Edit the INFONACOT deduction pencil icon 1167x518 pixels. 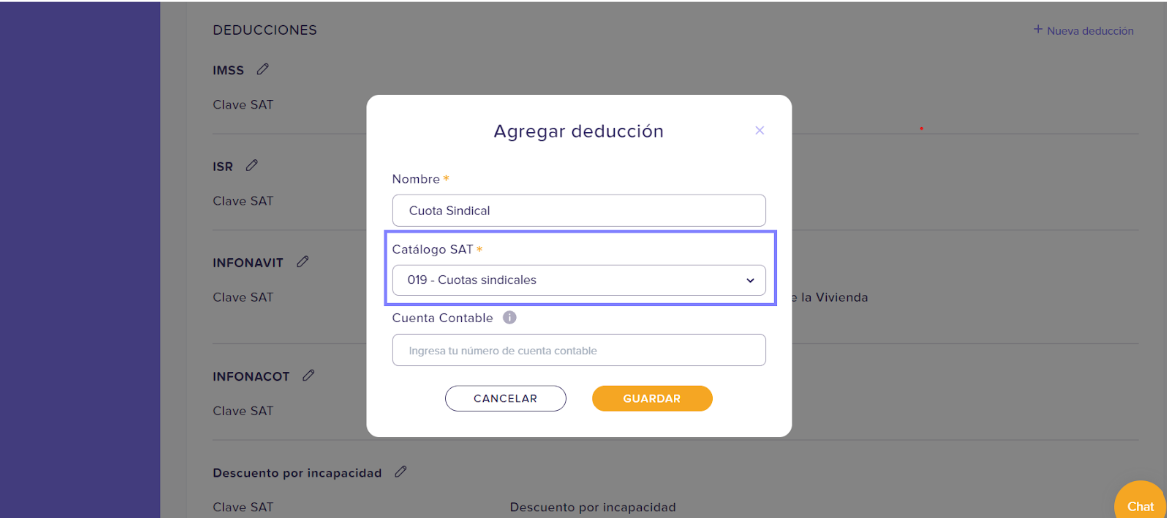(308, 375)
